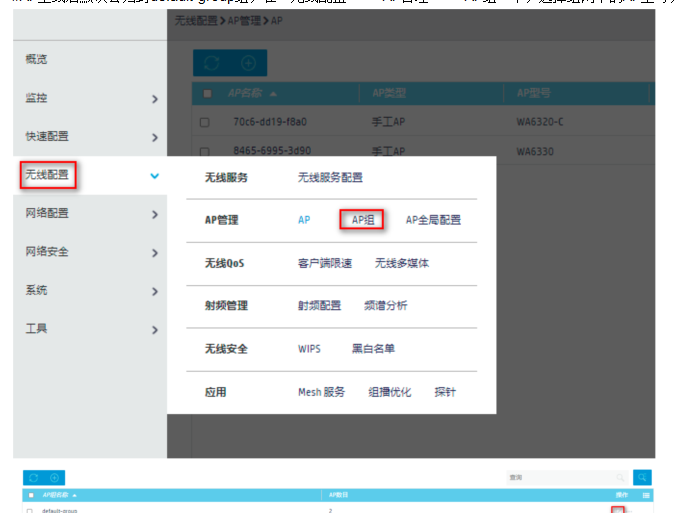Click the magnifier icon inside the query field
This screenshot has width=683, height=513.
(x=620, y=478)
